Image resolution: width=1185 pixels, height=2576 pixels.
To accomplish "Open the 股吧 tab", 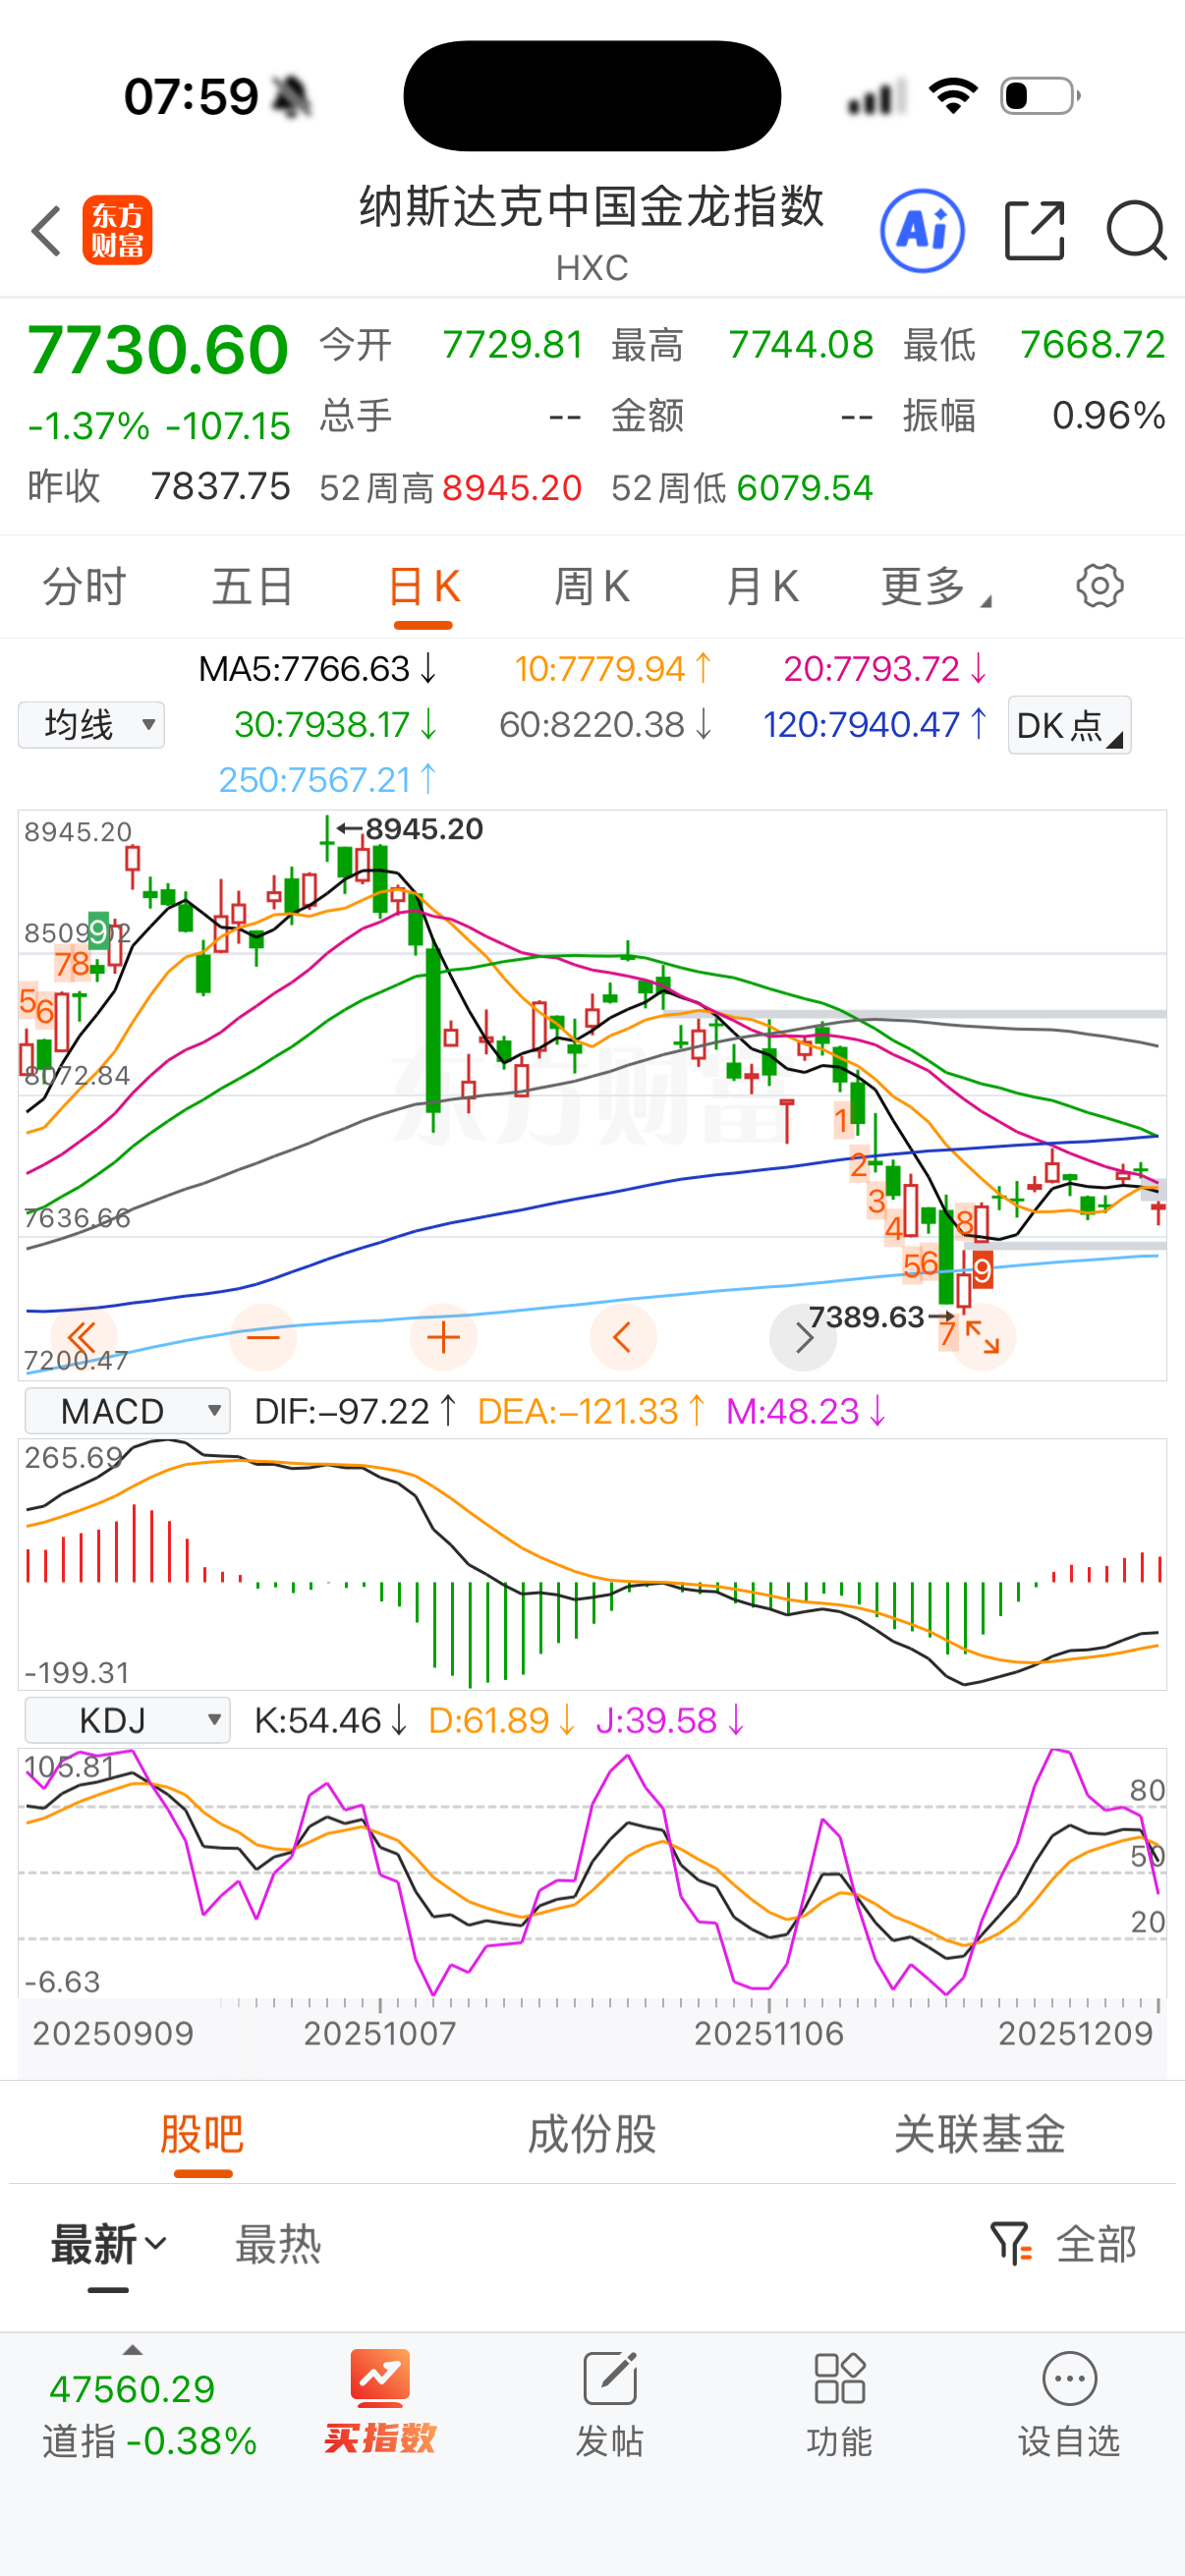I will [203, 2134].
